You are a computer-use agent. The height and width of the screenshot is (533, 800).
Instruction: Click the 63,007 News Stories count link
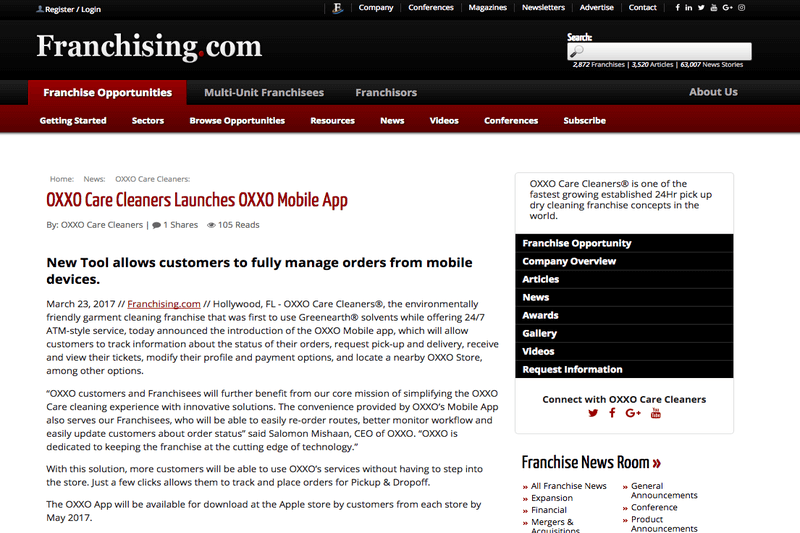712,65
